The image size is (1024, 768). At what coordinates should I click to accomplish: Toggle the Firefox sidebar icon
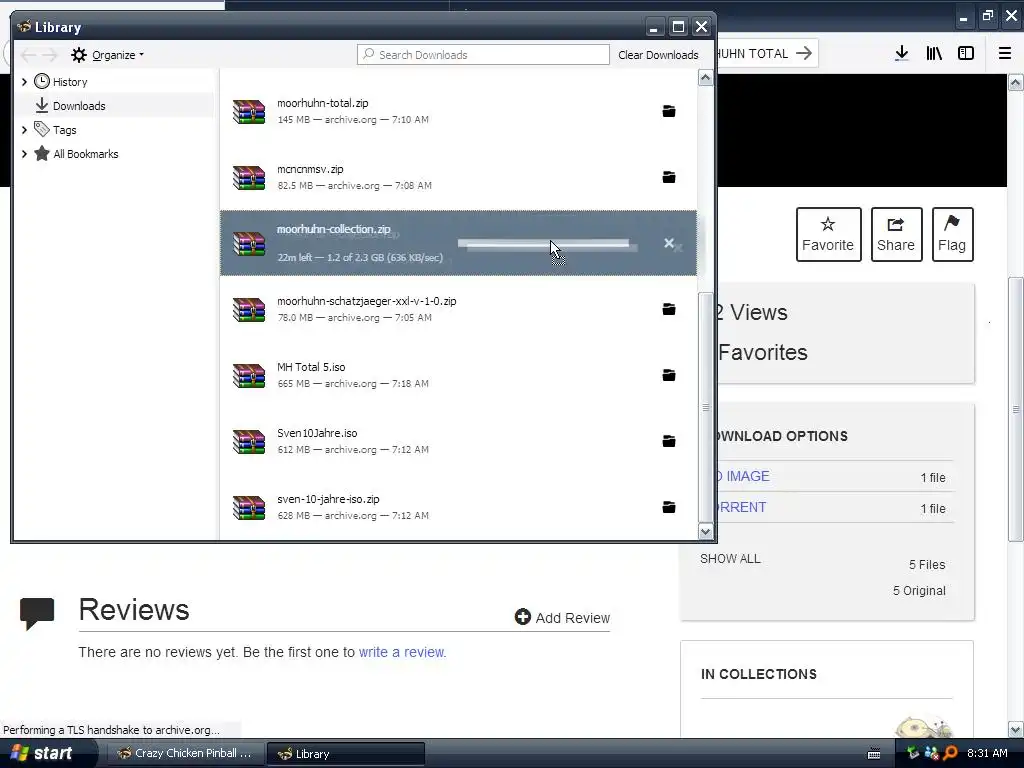coord(966,54)
